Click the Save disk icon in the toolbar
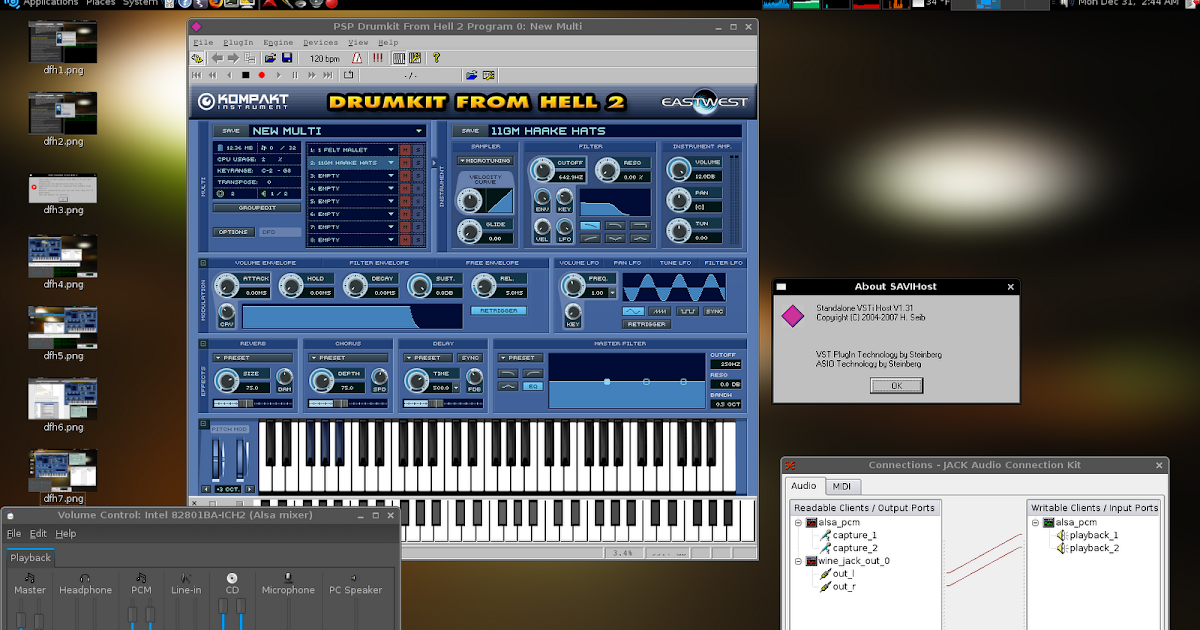This screenshot has height=630, width=1200. pyautogui.click(x=288, y=58)
